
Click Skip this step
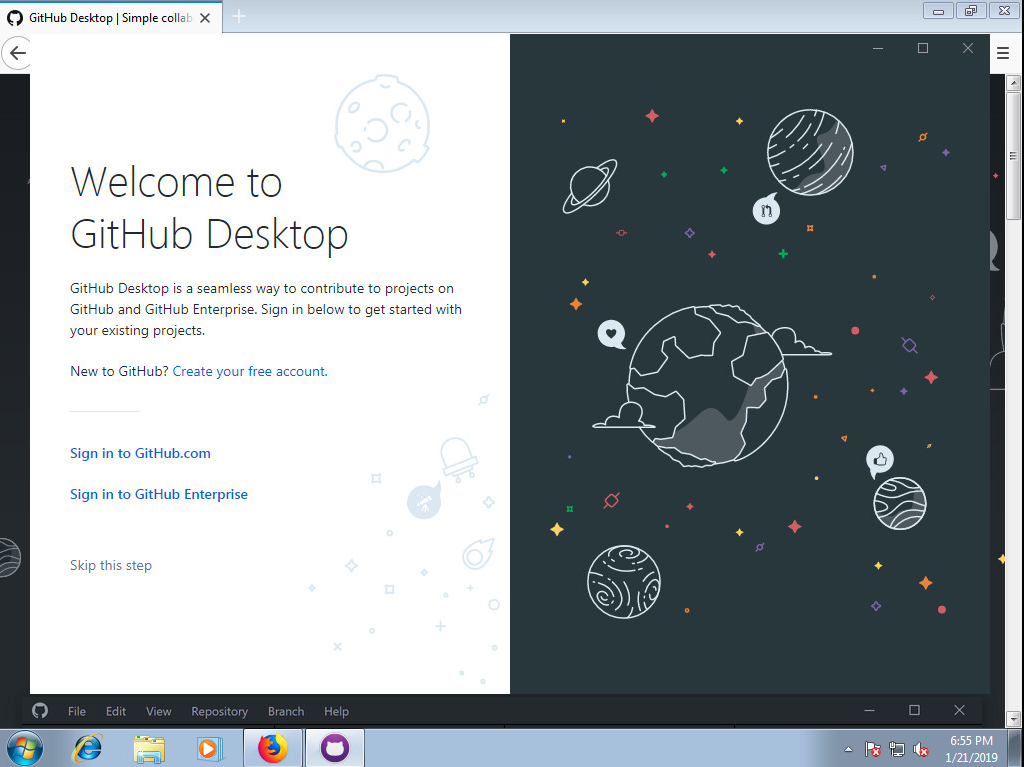pos(111,565)
